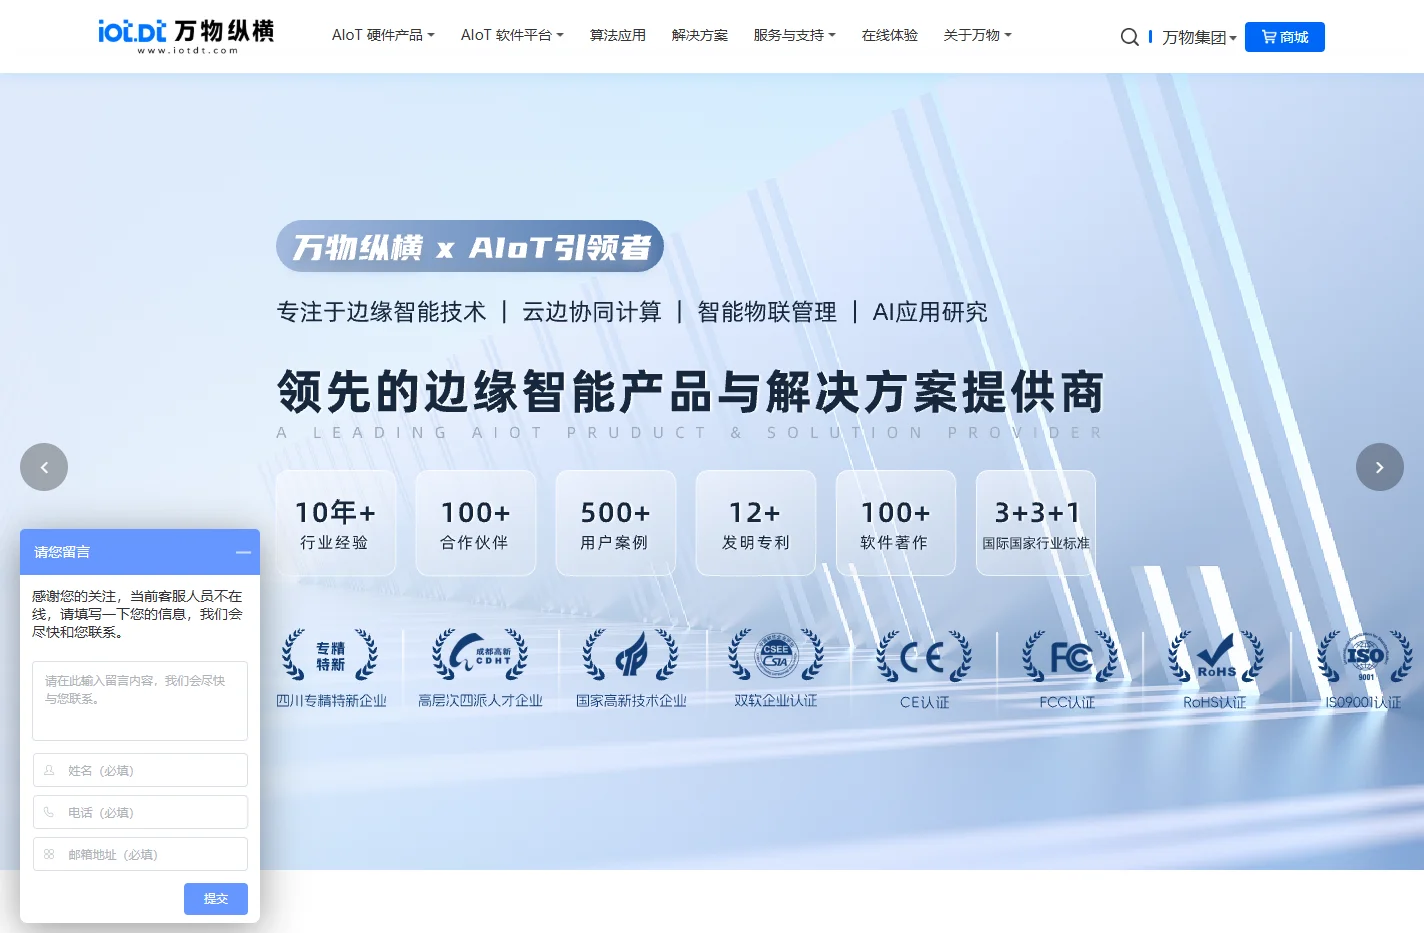This screenshot has height=933, width=1424.
Task: Focus the 姓名 (必填) field
Action: point(140,770)
